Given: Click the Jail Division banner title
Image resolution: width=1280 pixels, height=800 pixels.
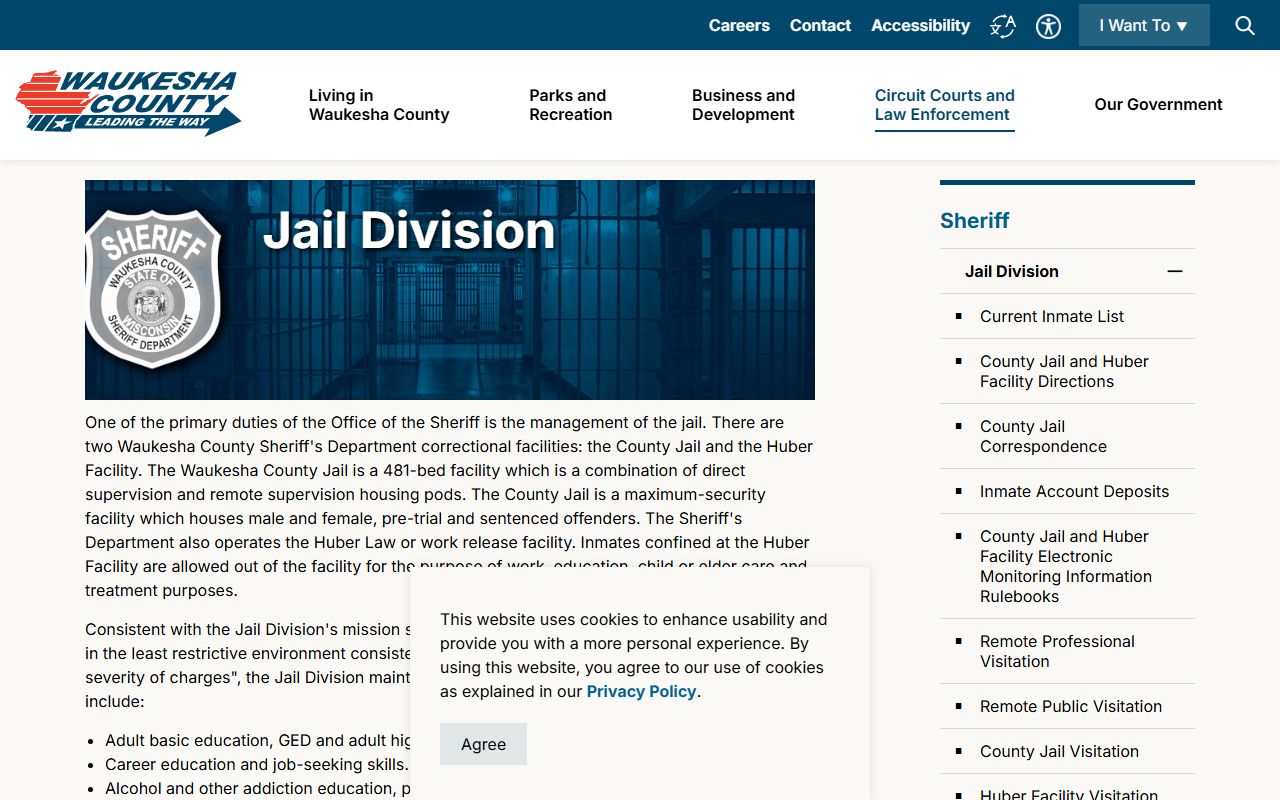Looking at the screenshot, I should tap(409, 231).
